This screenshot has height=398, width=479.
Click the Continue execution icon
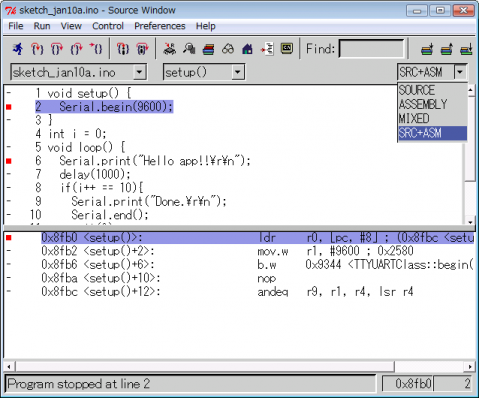click(x=96, y=49)
